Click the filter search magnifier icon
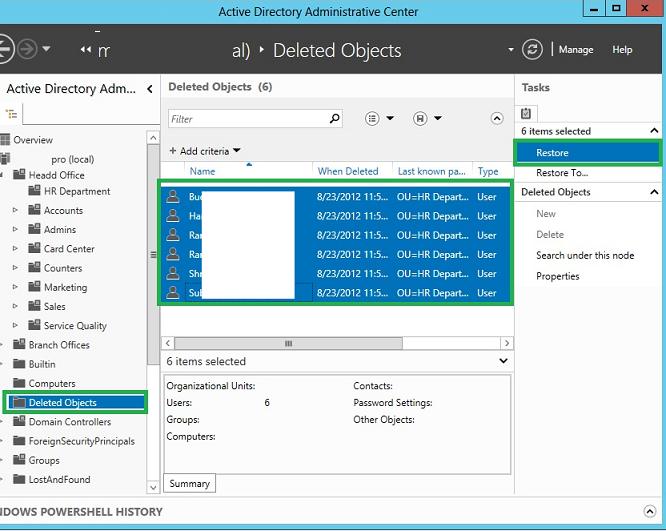Screen dimensions: 666x531 tap(335, 119)
